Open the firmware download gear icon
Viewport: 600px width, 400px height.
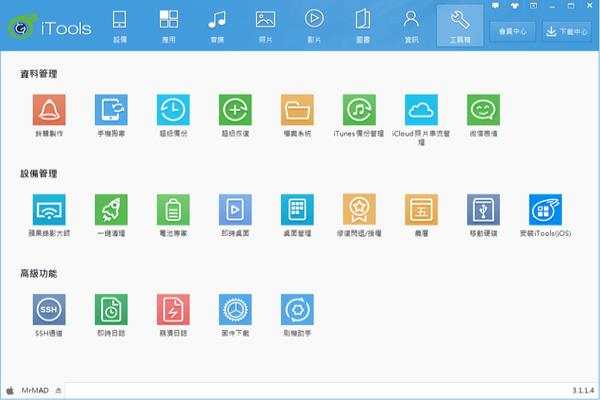(x=235, y=310)
